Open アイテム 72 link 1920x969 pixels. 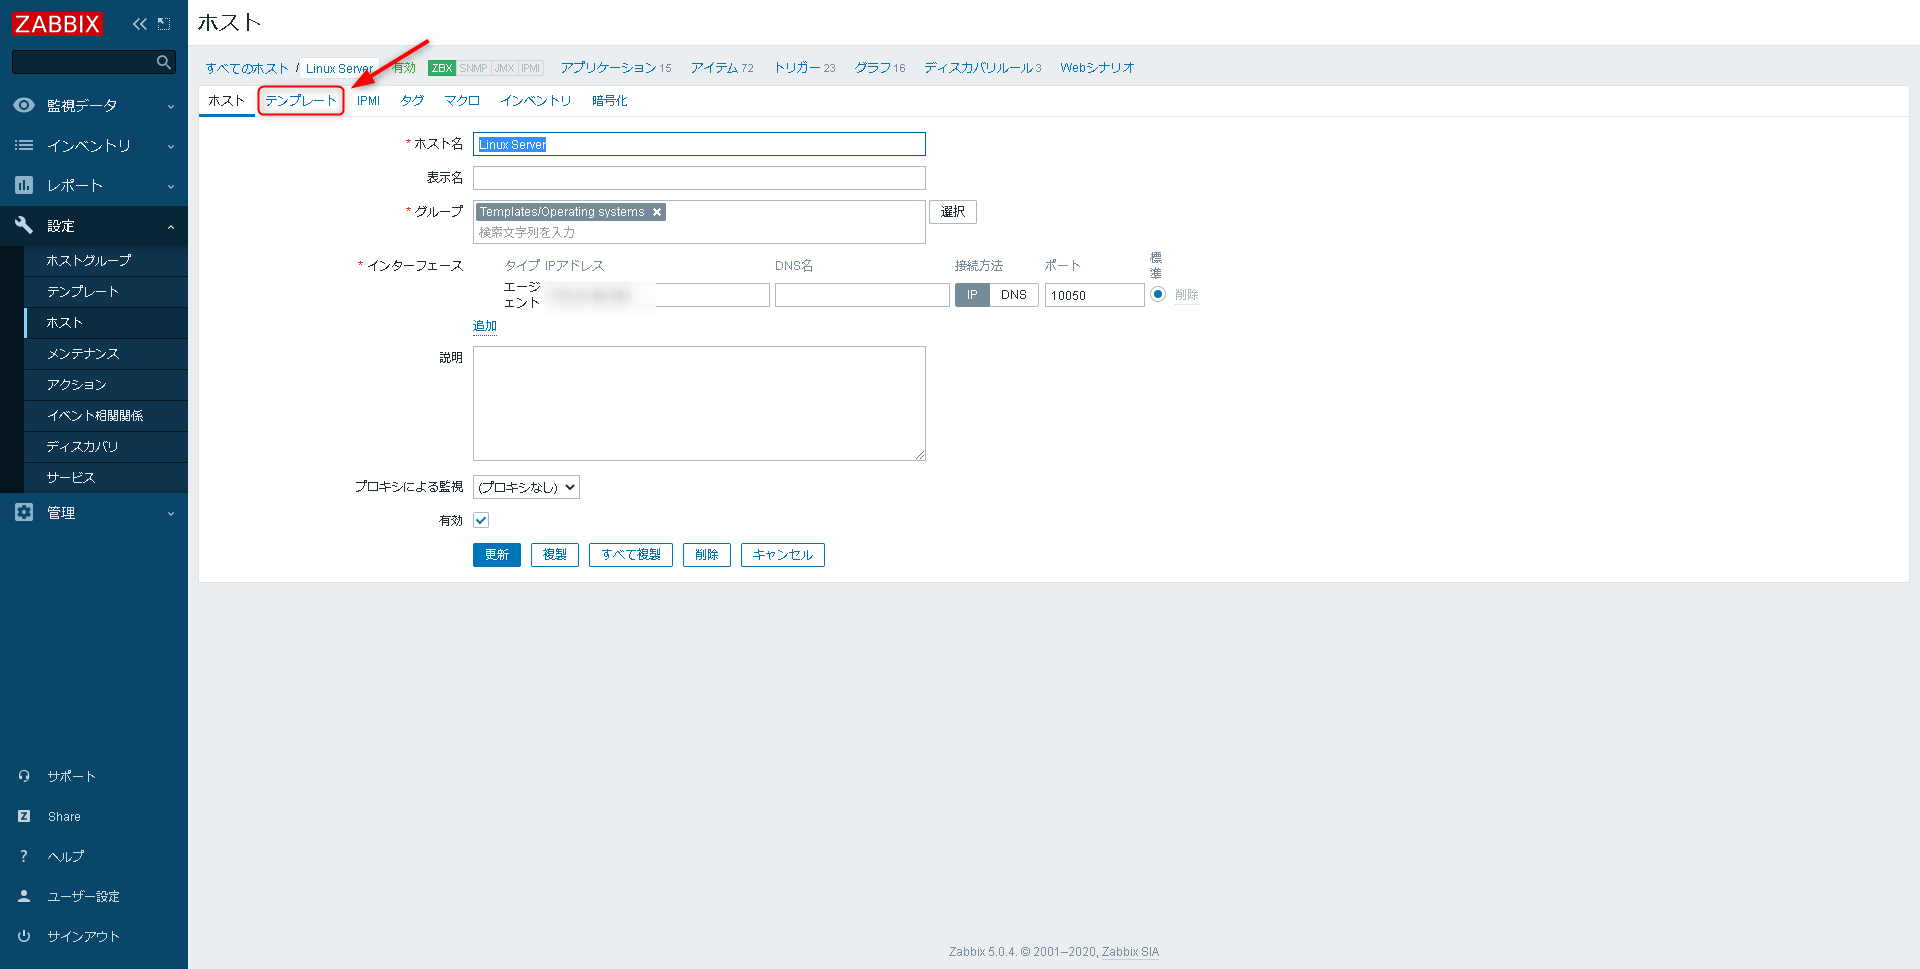[x=722, y=68]
